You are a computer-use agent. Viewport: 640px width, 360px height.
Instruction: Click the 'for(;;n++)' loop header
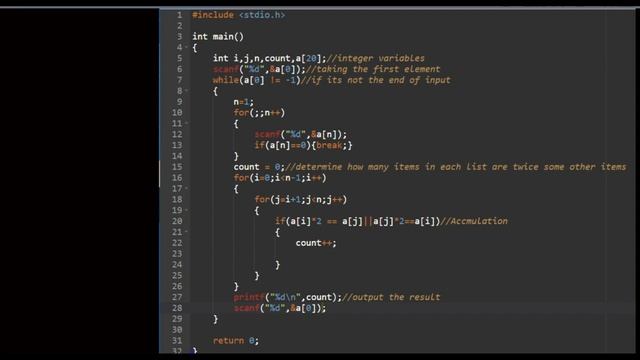(259, 113)
